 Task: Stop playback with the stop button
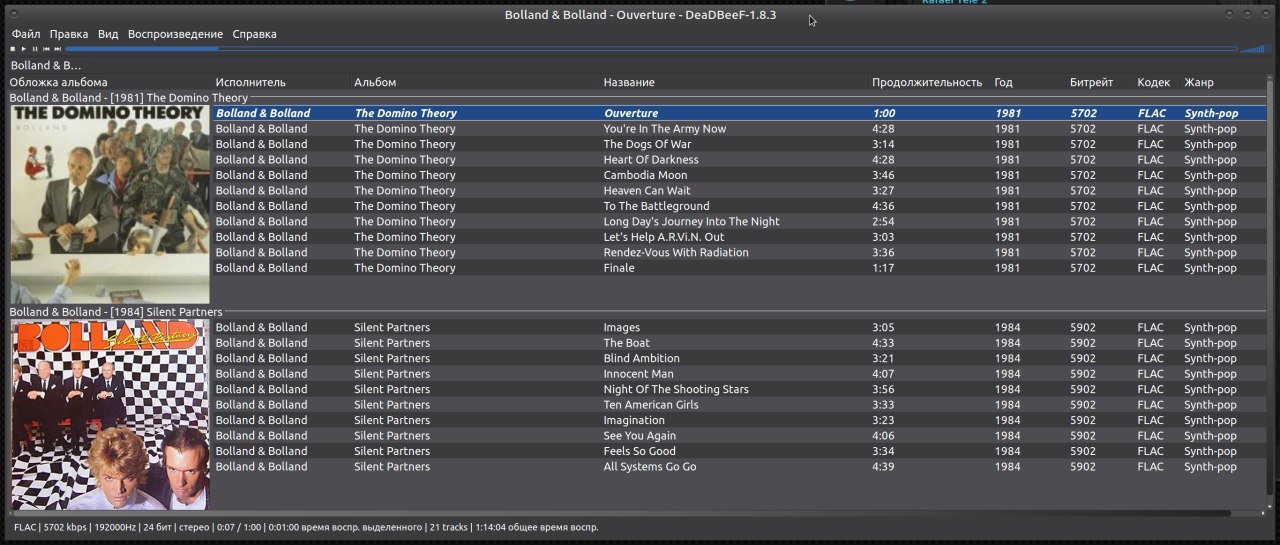pos(13,48)
